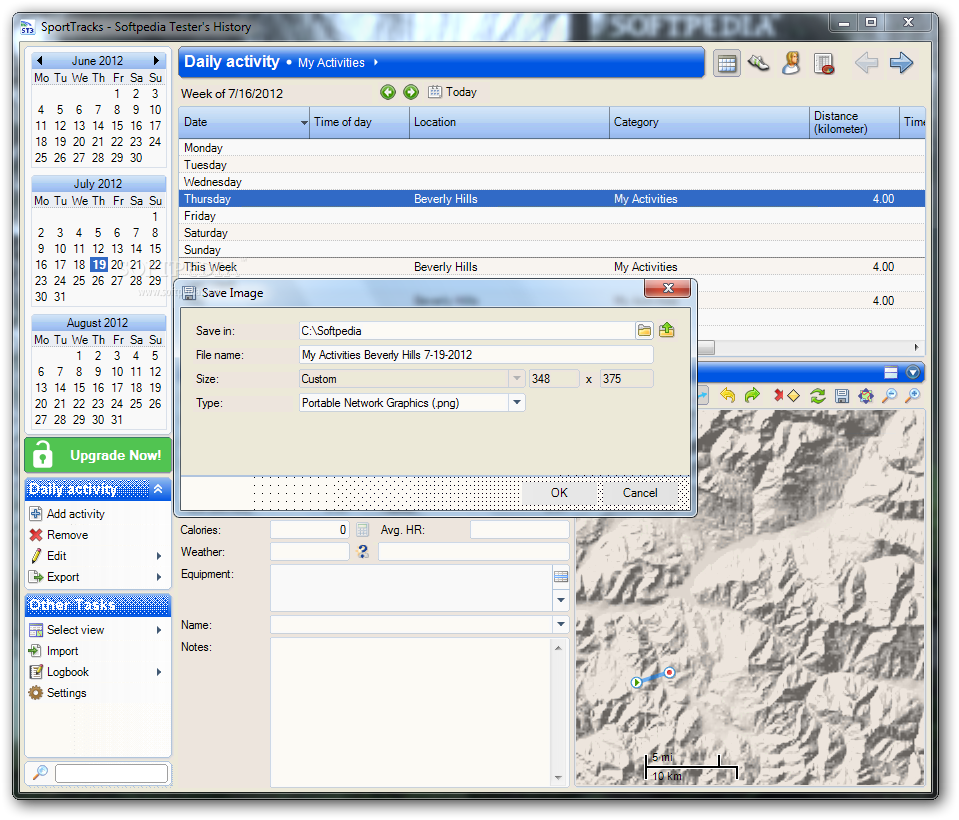959x820 pixels.
Task: Click the running shoe equipment icon
Action: coord(758,62)
